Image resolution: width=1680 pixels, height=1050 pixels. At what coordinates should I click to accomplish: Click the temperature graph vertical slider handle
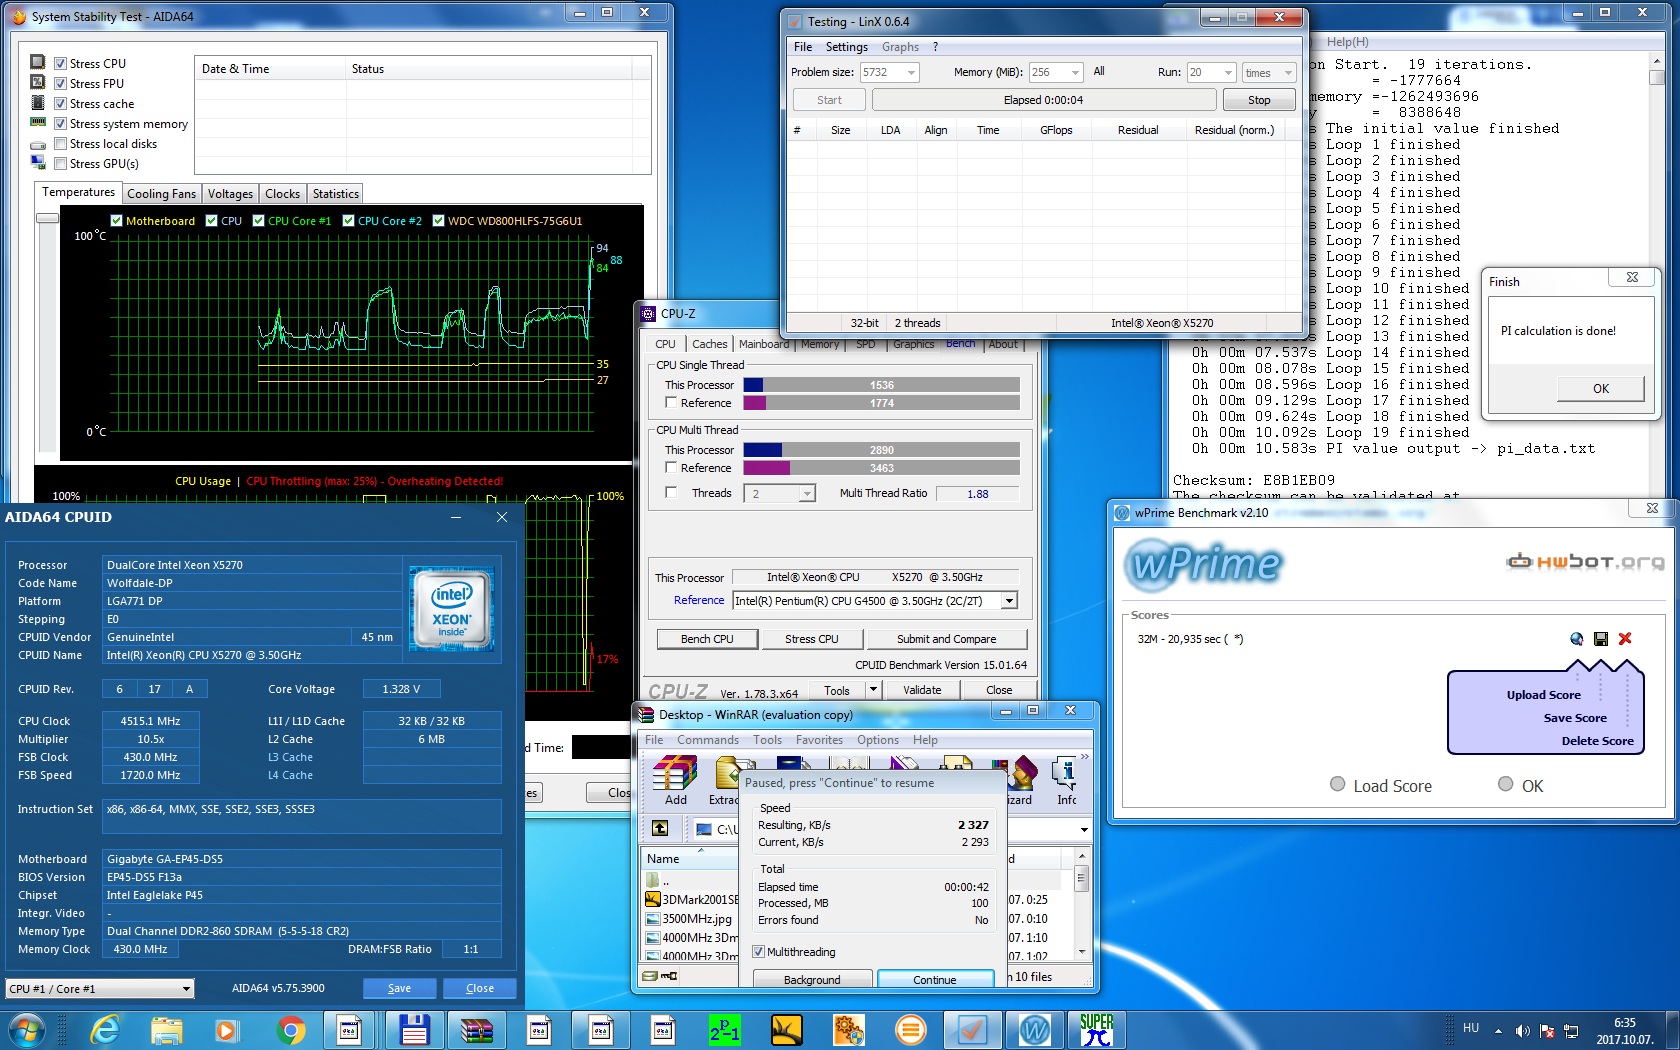coord(47,218)
